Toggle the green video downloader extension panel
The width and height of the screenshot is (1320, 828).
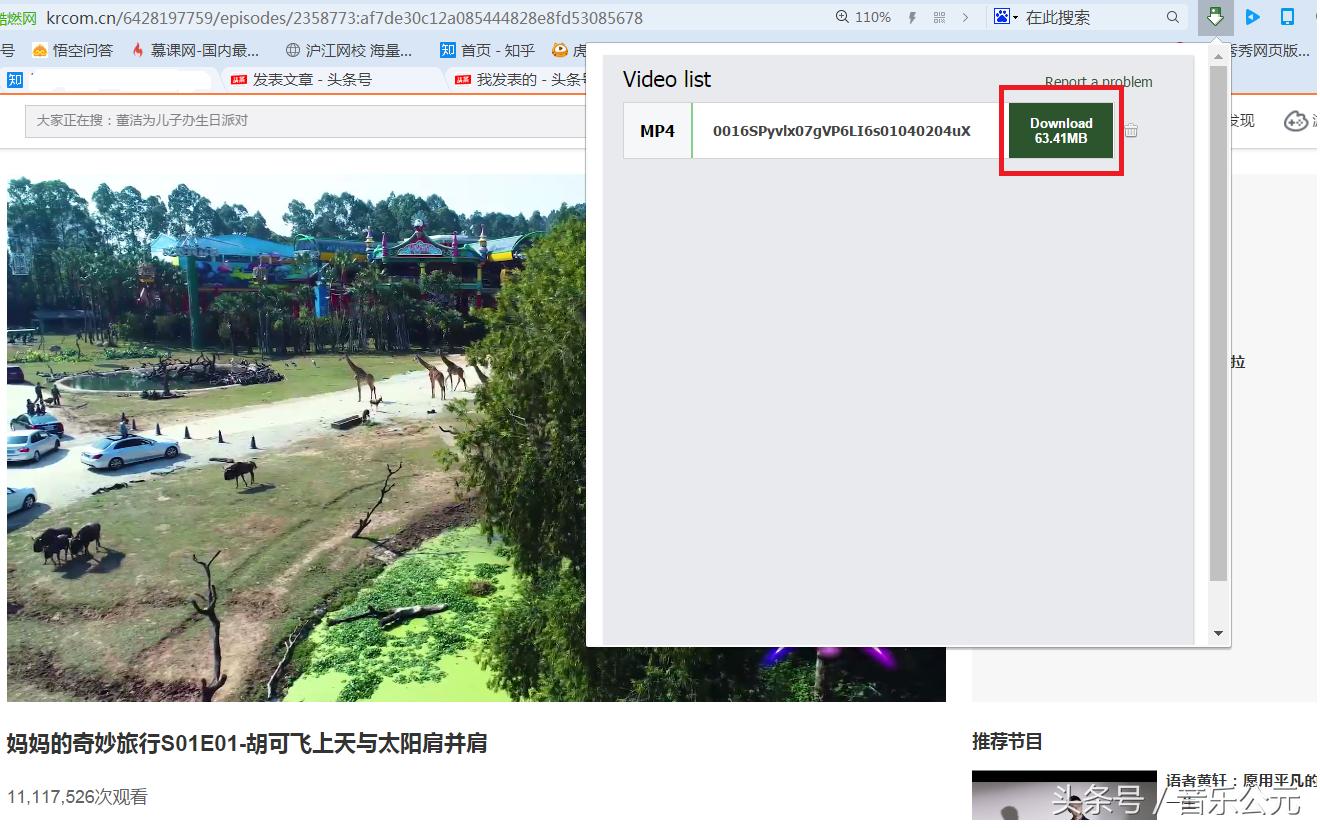coord(1216,17)
